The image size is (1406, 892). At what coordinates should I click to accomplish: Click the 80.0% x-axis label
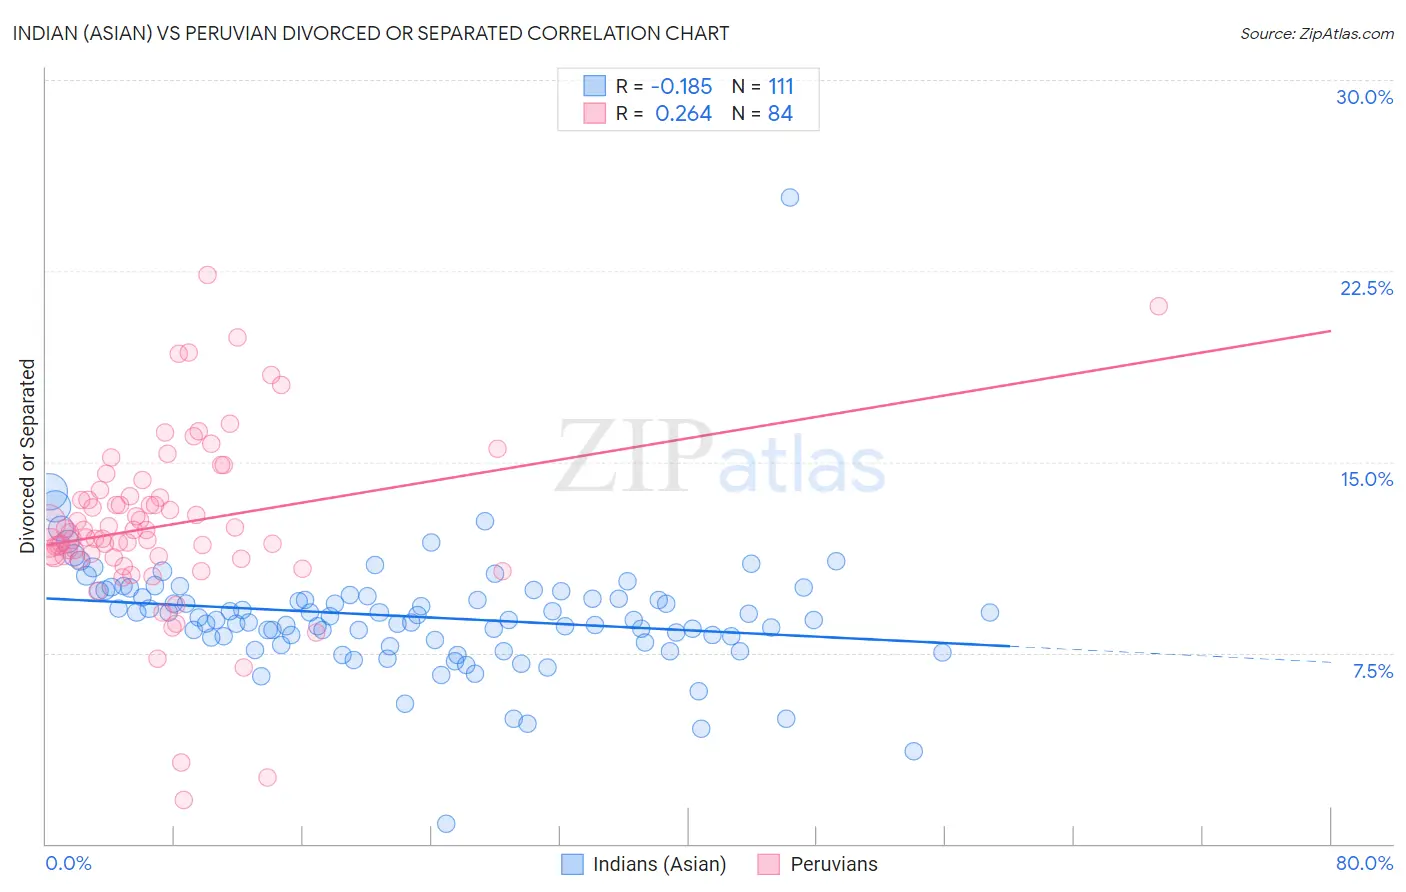pos(1364,863)
